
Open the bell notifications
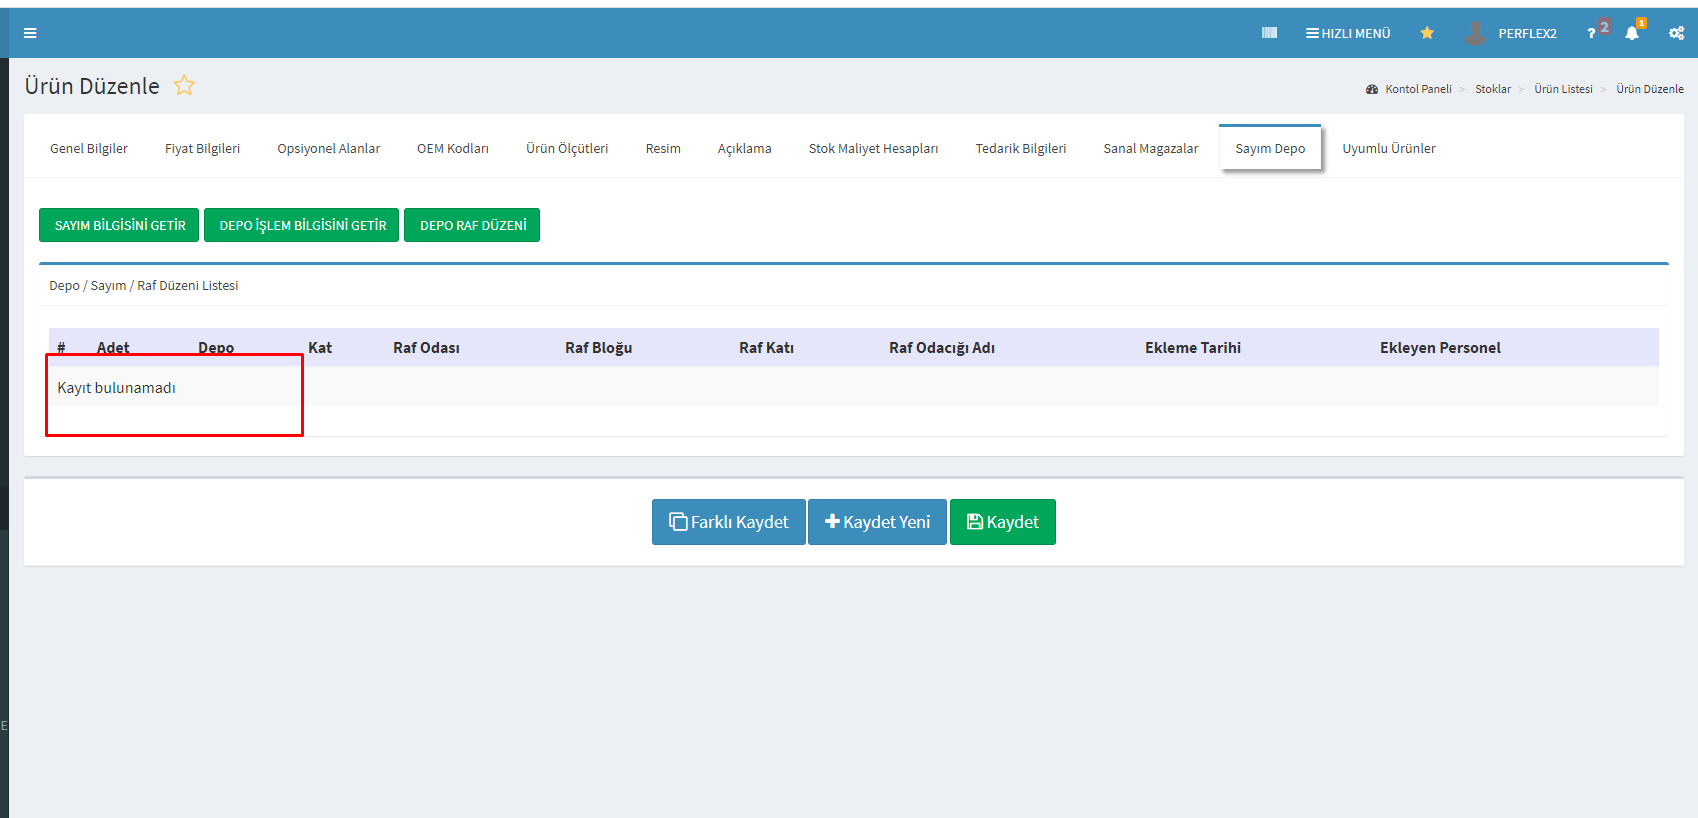(x=1632, y=33)
